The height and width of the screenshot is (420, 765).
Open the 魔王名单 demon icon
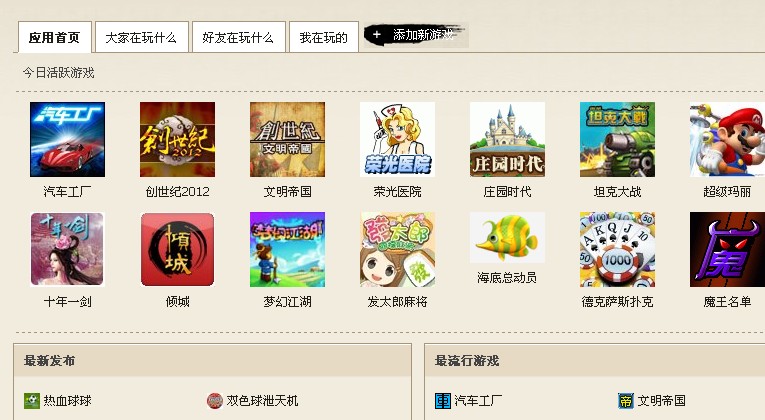(x=727, y=249)
